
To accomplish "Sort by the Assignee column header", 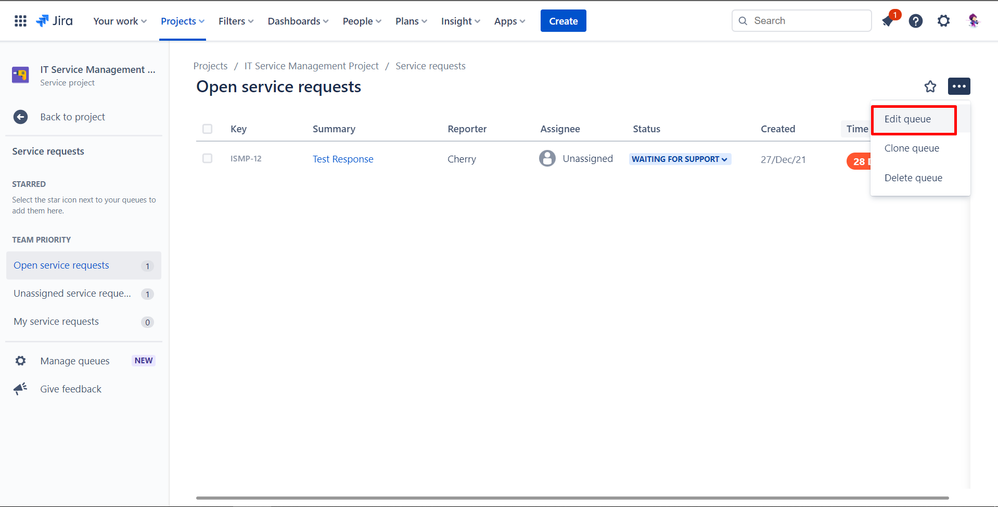I will [x=560, y=129].
